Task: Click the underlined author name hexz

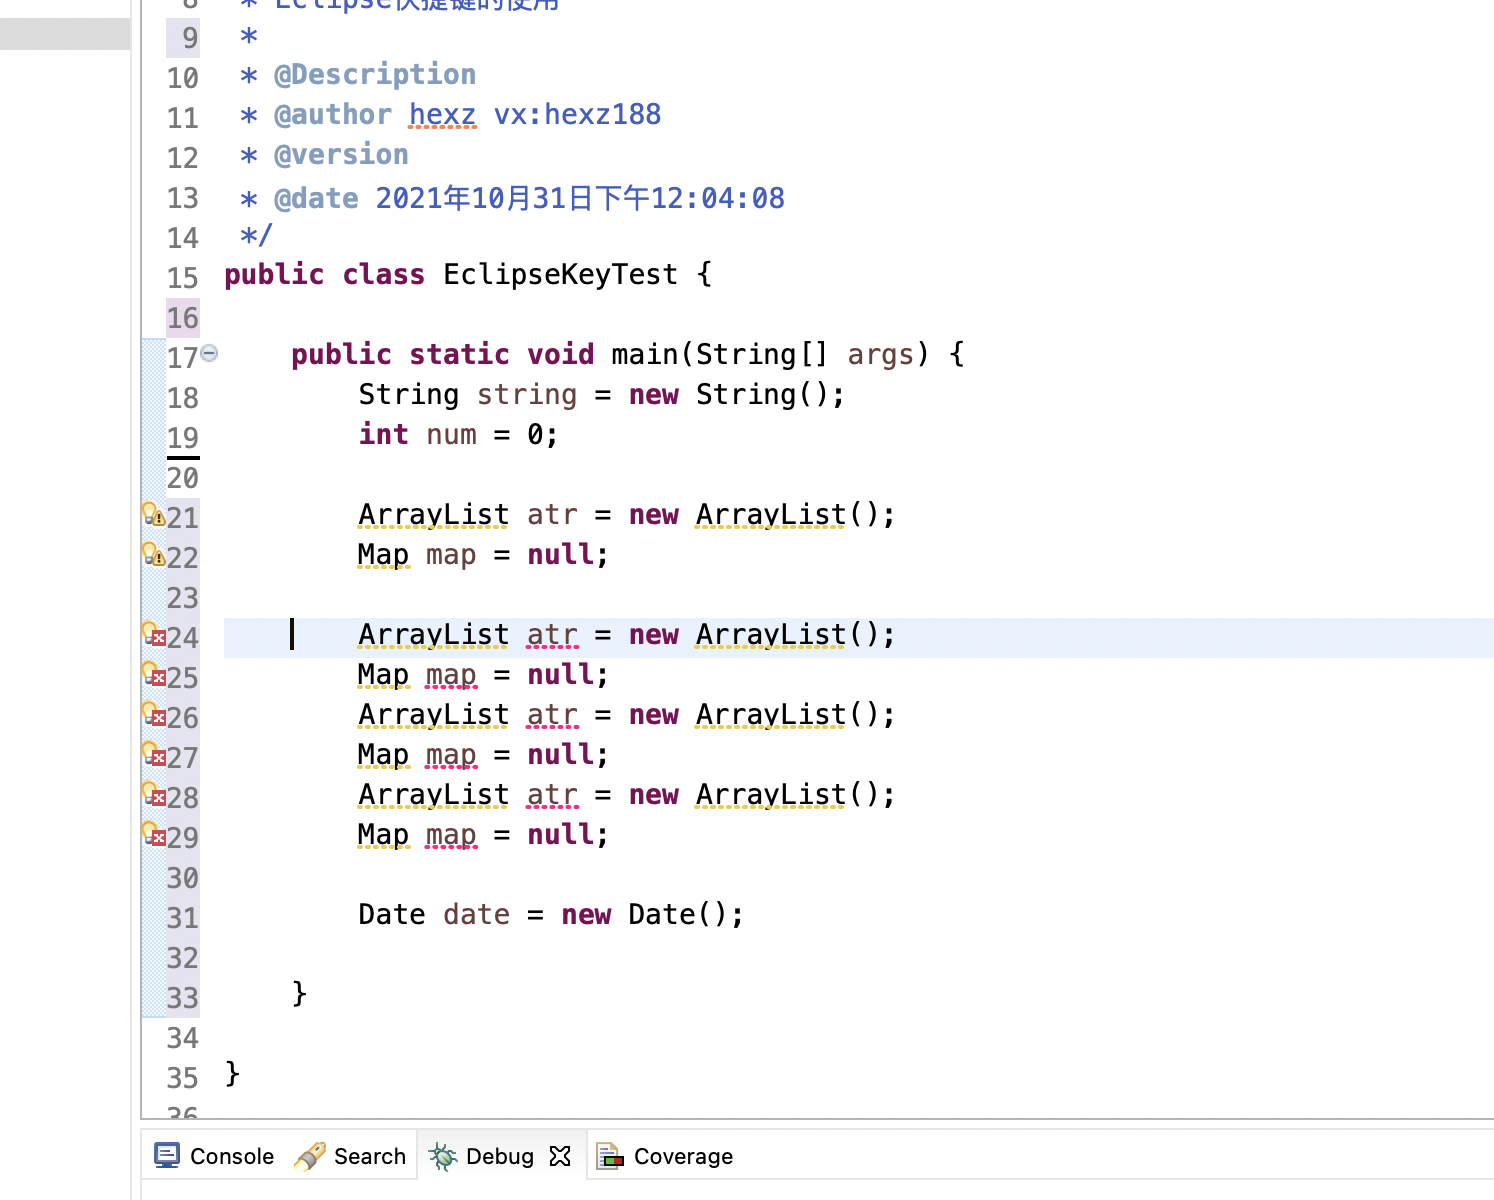Action: (442, 115)
